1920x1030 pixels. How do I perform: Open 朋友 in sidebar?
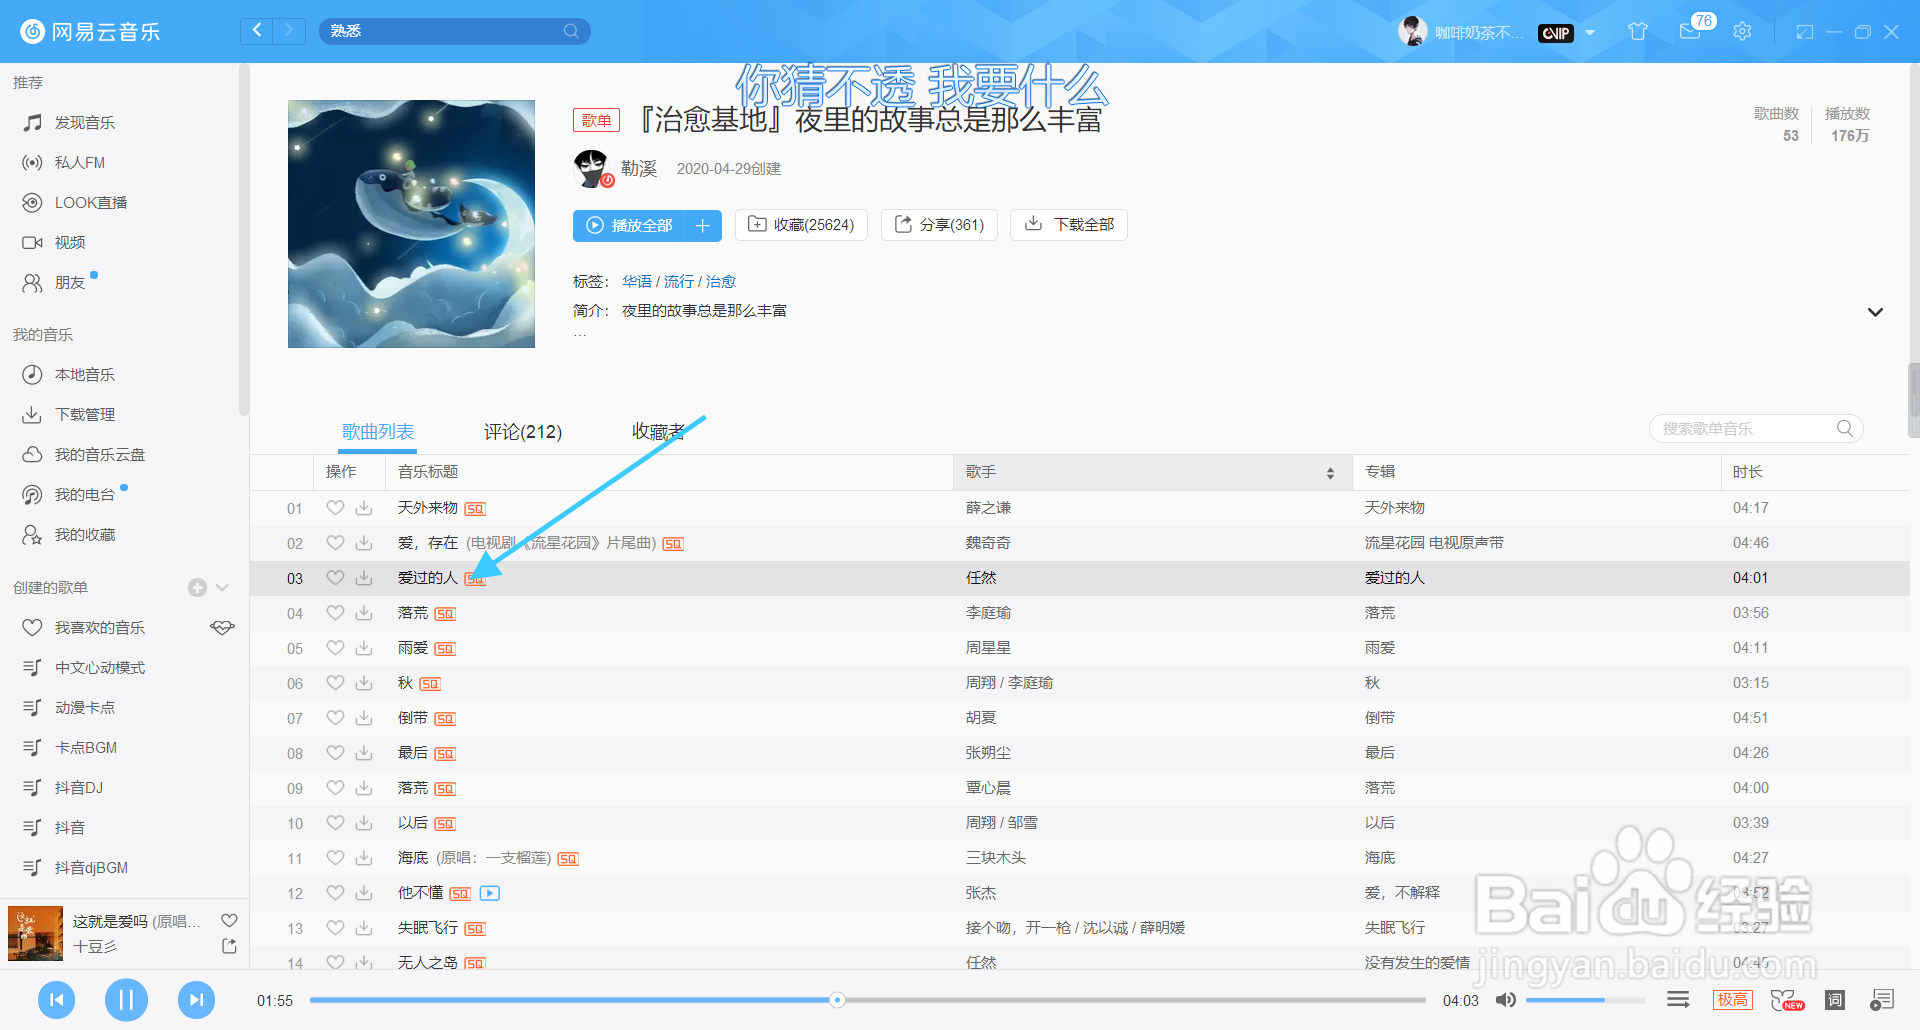[70, 282]
